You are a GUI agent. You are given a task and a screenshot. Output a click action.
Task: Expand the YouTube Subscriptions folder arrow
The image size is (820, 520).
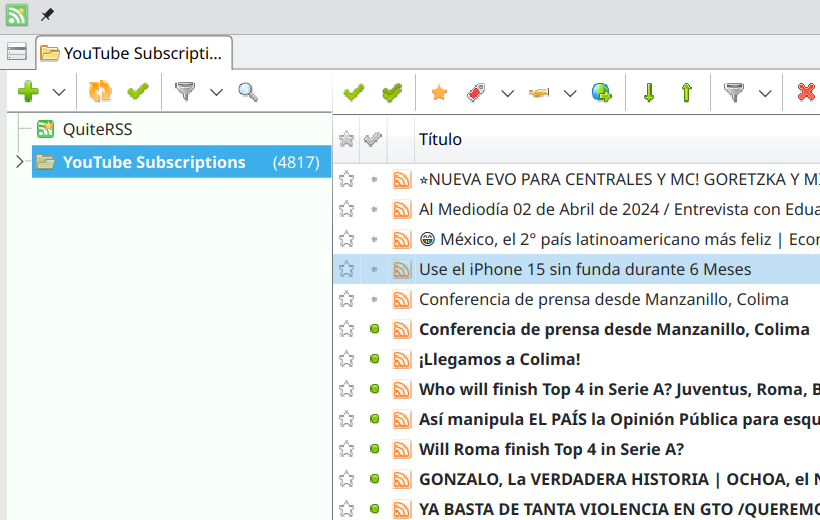[x=19, y=162]
